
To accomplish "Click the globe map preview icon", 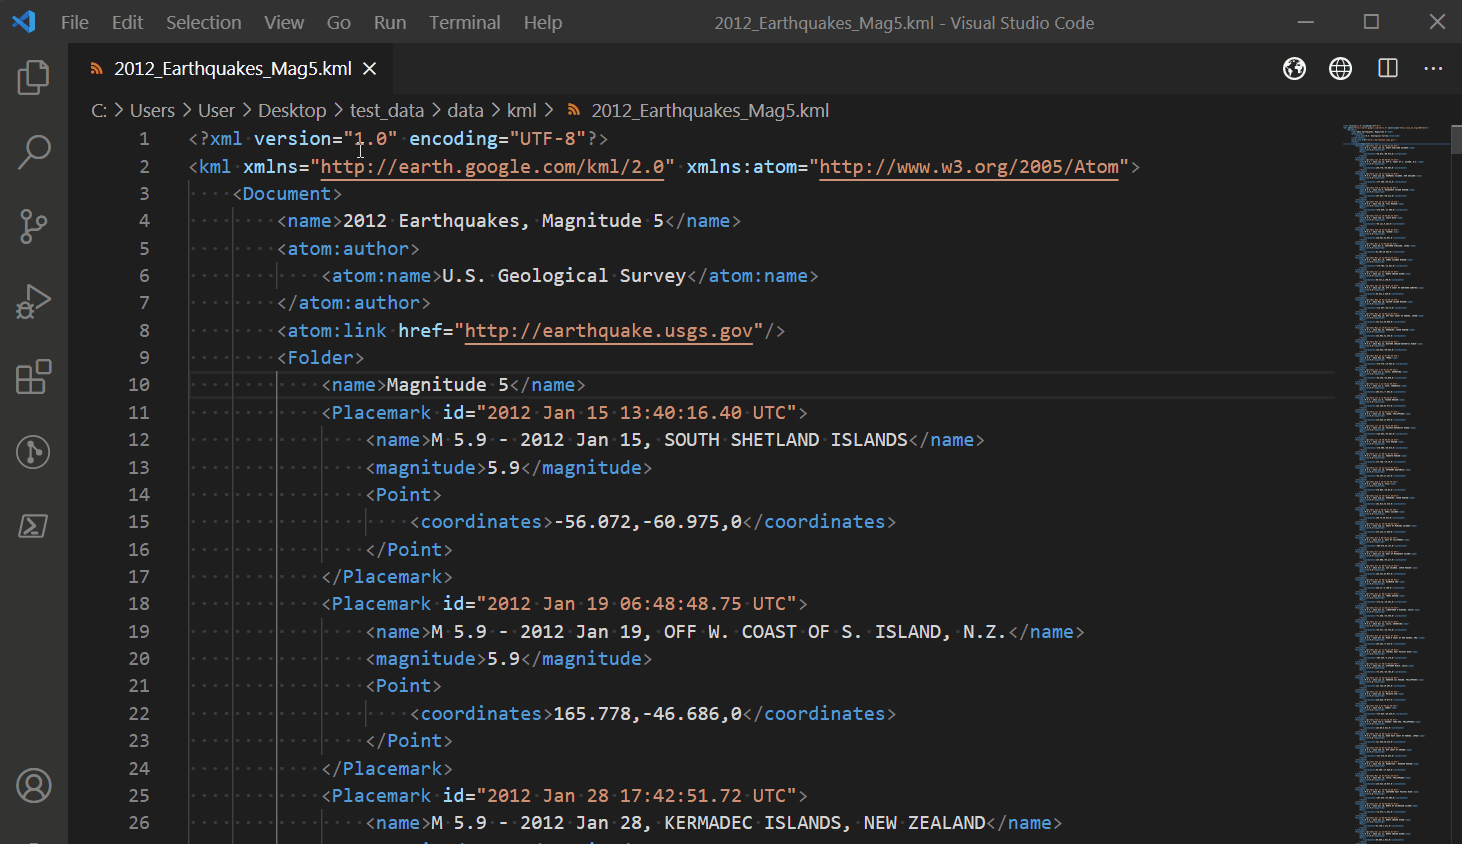I will [1294, 68].
